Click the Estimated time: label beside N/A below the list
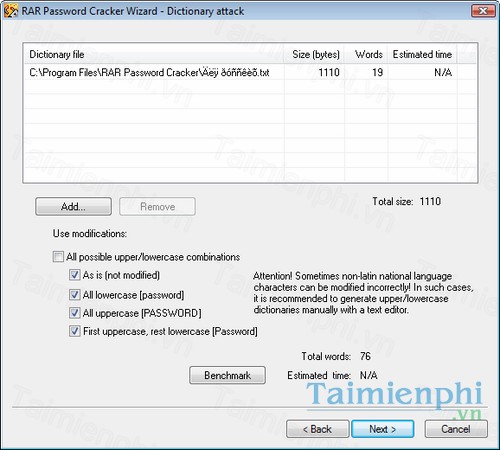The height and width of the screenshot is (450, 500). click(319, 375)
